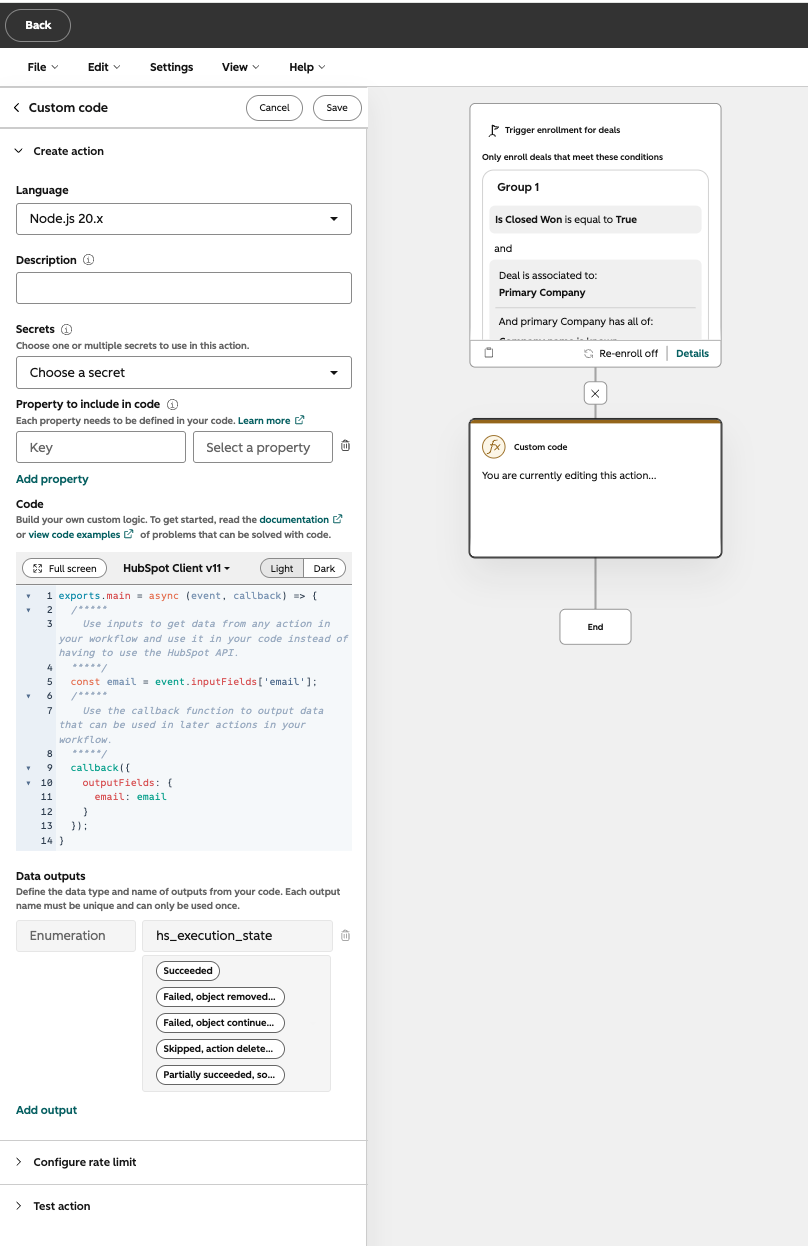The width and height of the screenshot is (808, 1246).
Task: Click the Failed, object continue tag
Action: click(x=221, y=1023)
